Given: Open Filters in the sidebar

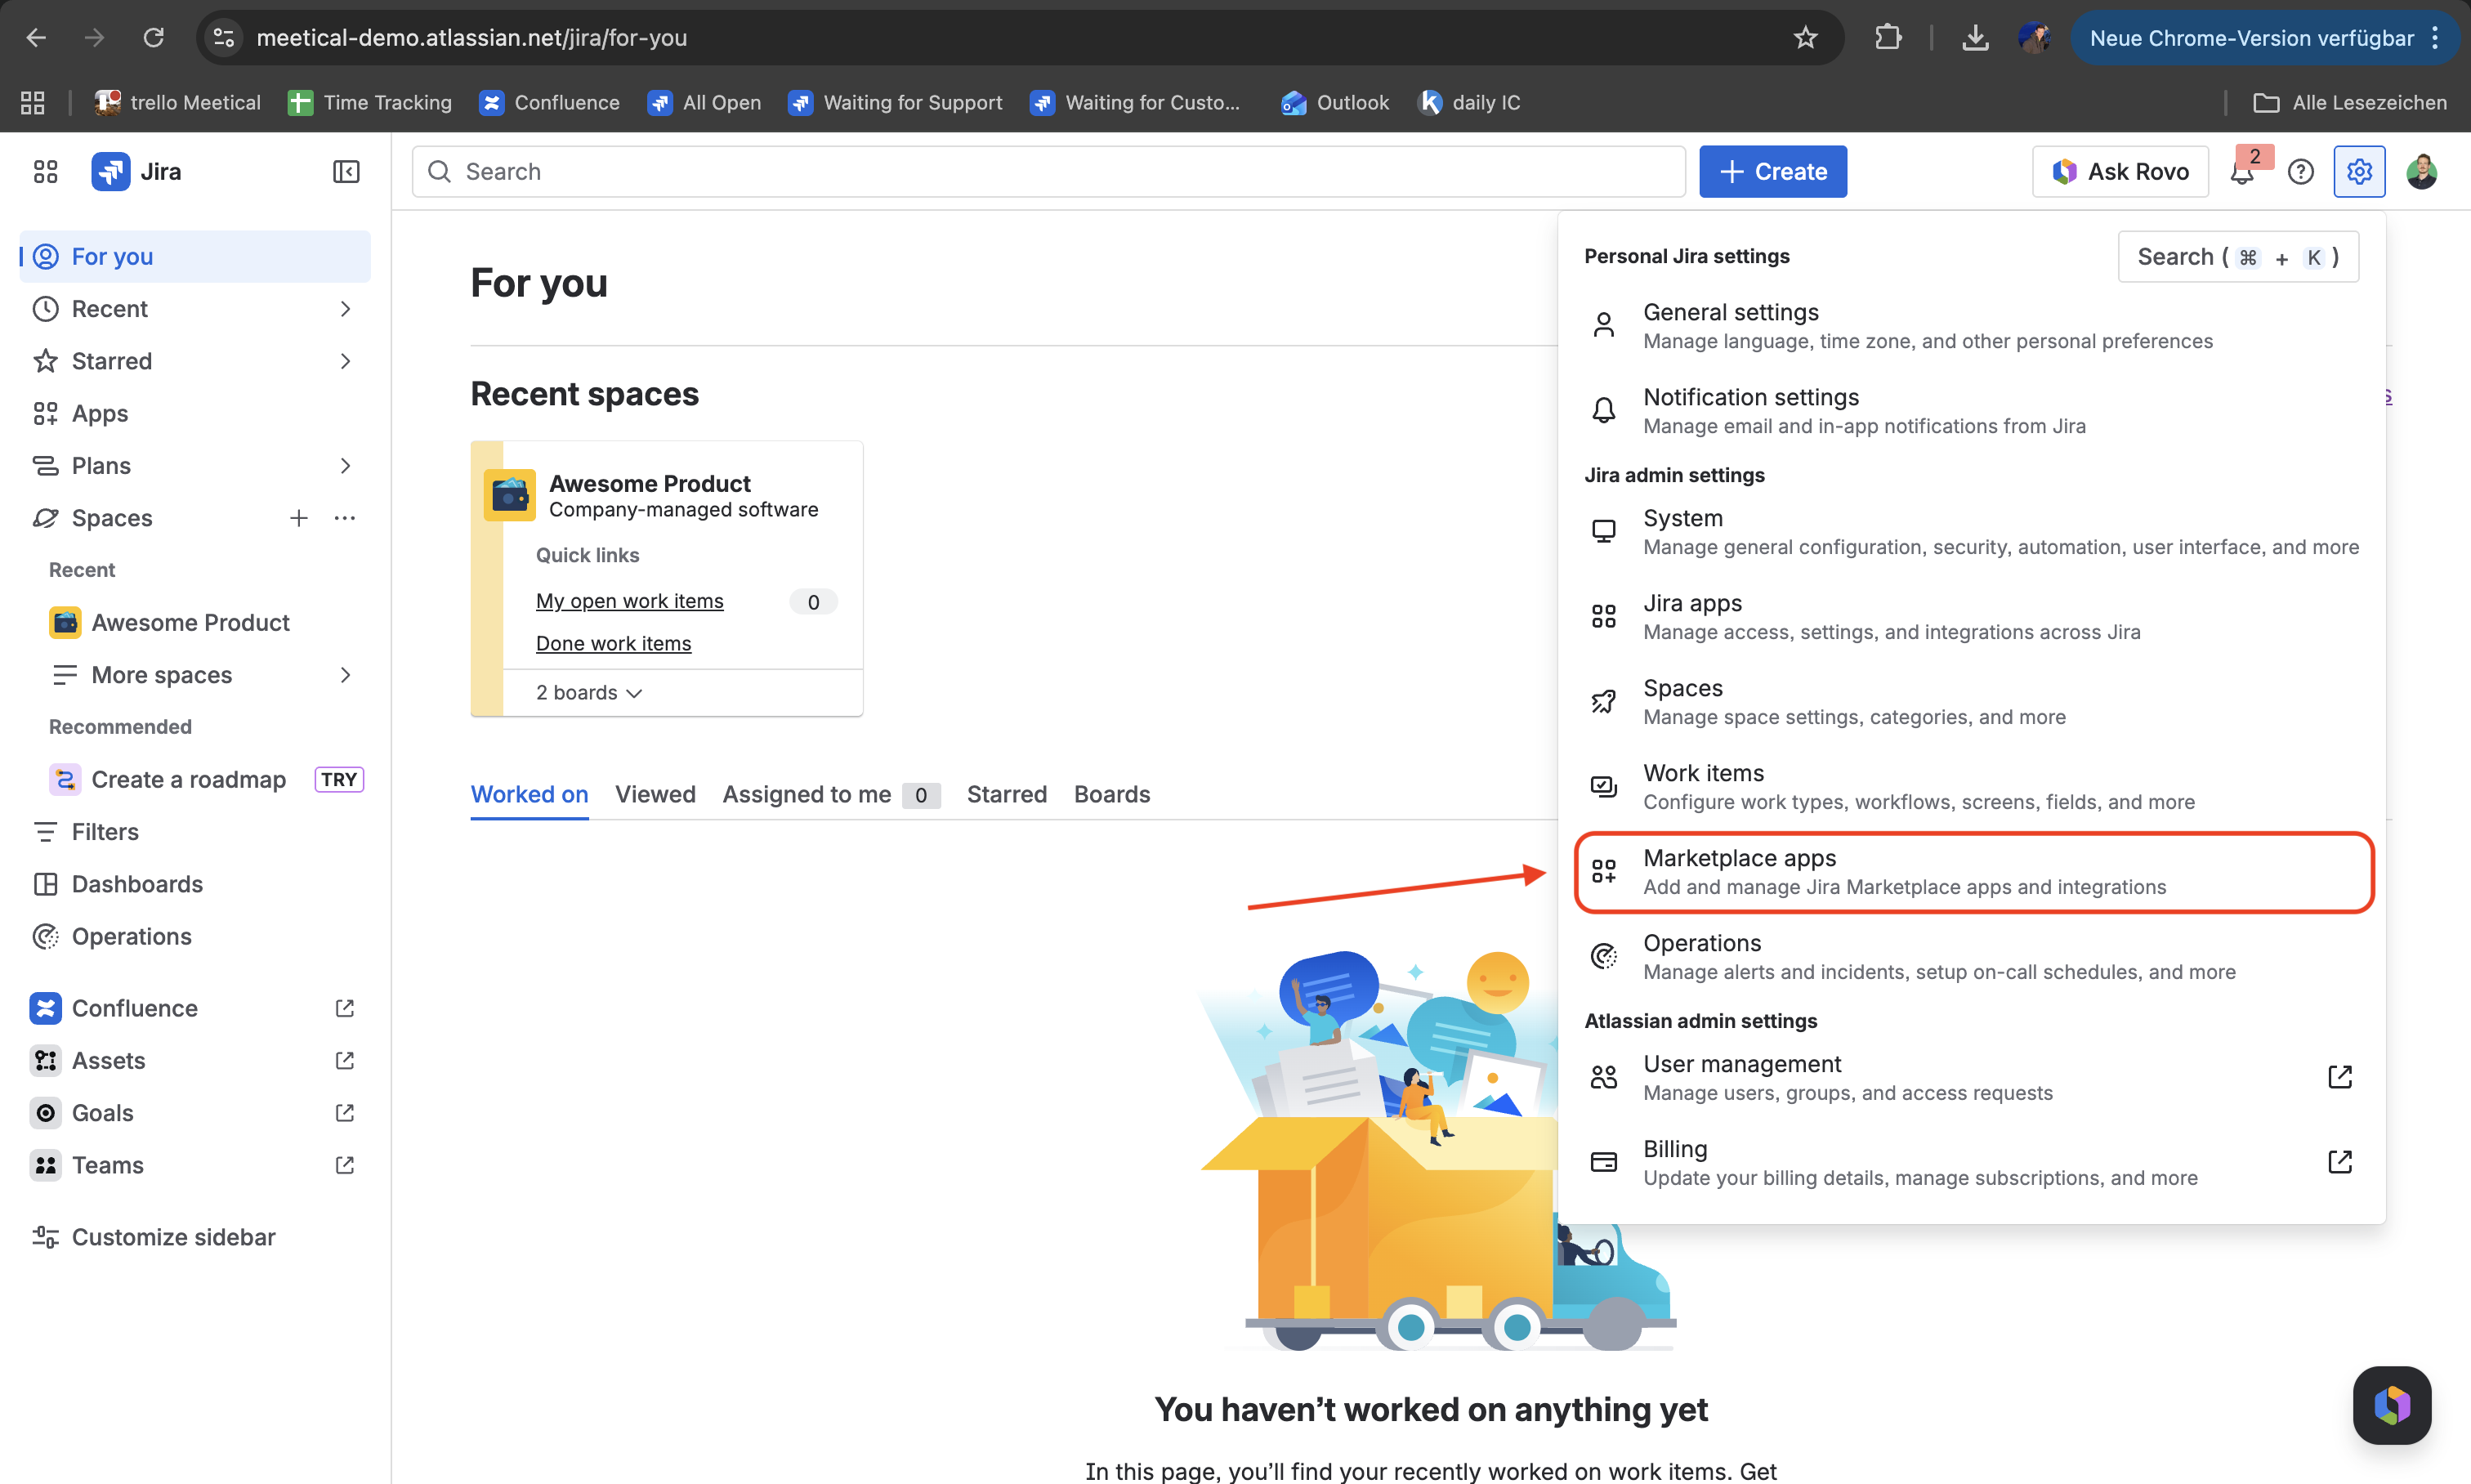Looking at the screenshot, I should point(194,832).
